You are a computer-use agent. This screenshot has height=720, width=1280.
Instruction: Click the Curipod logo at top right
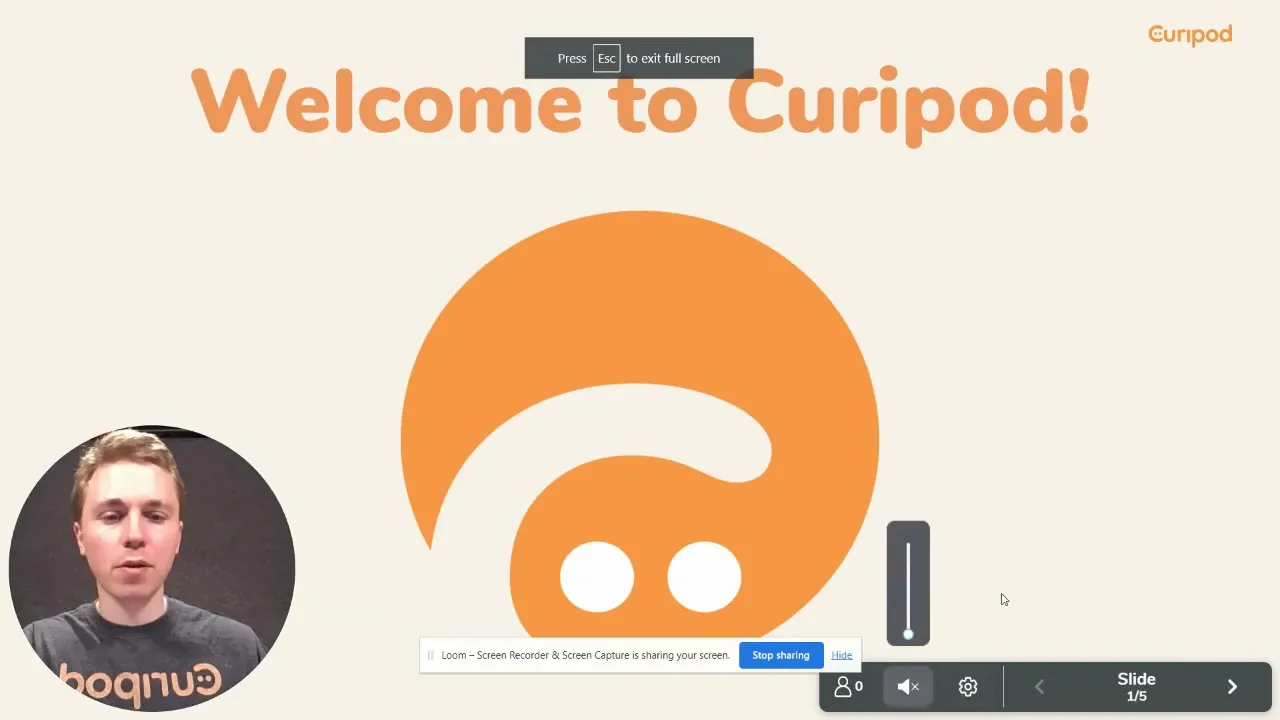click(1190, 35)
